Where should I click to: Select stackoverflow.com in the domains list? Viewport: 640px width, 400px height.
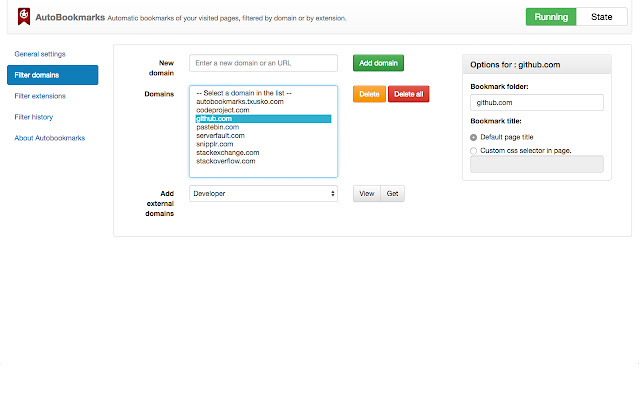pos(226,160)
